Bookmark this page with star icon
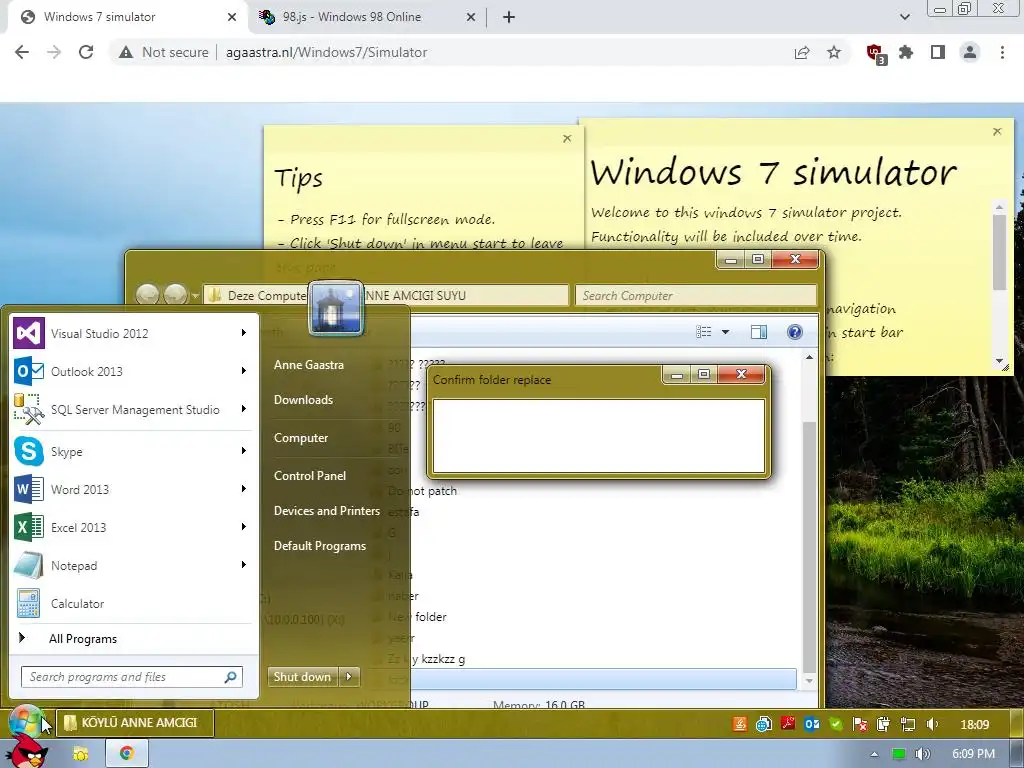 point(834,52)
